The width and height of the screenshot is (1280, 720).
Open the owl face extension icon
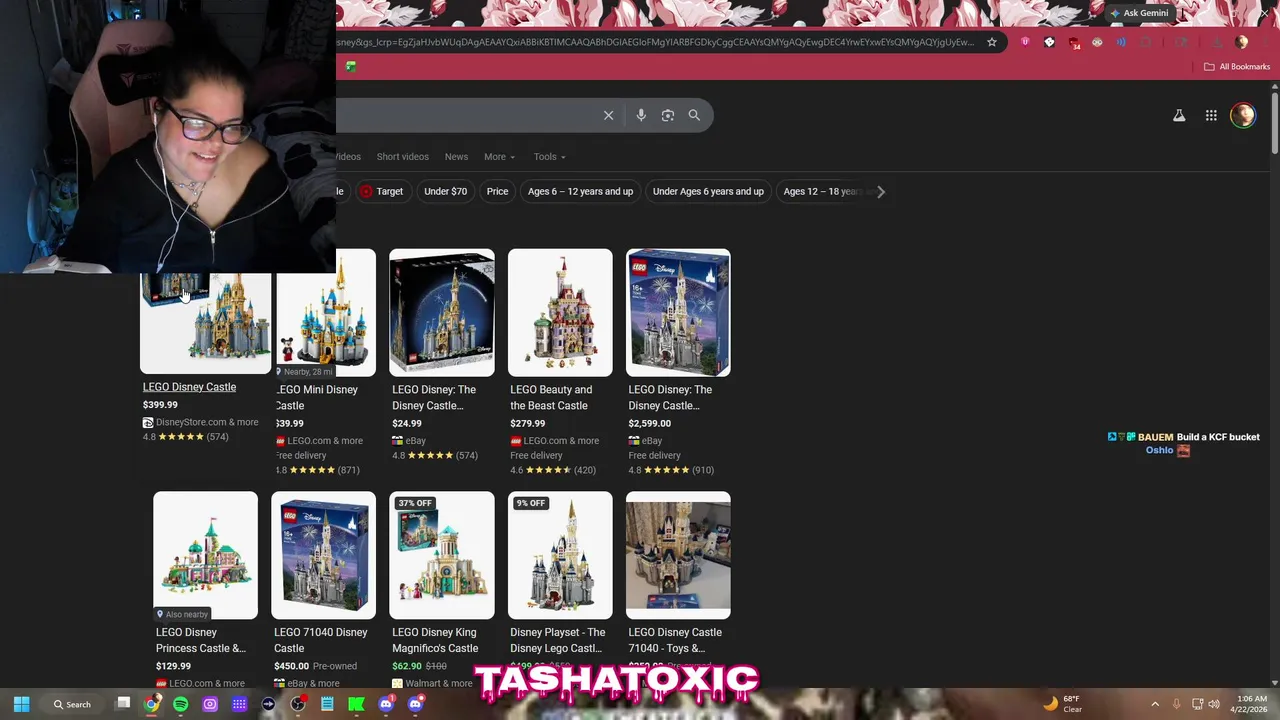tap(1097, 42)
